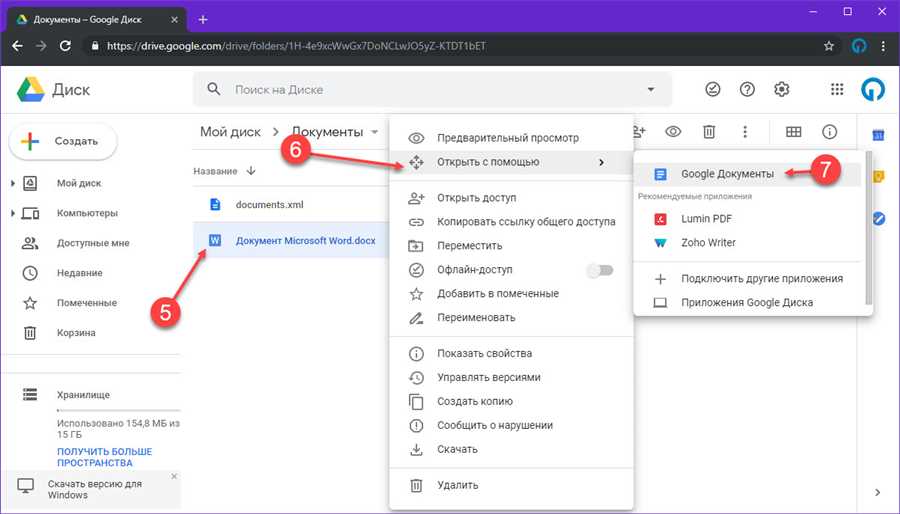Expand the Мой диск tree node

click(13, 183)
